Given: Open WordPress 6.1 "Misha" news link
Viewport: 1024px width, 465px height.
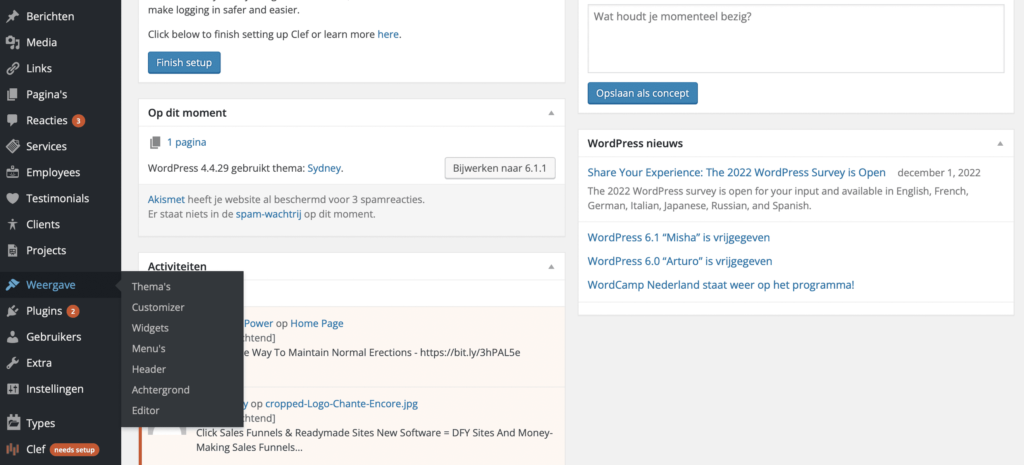Looking at the screenshot, I should coord(679,238).
